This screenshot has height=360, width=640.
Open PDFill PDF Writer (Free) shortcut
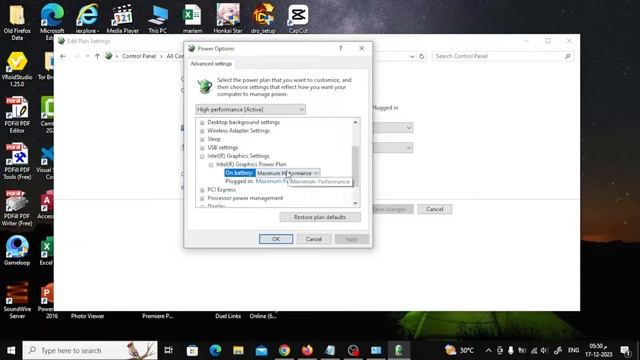coord(17,208)
